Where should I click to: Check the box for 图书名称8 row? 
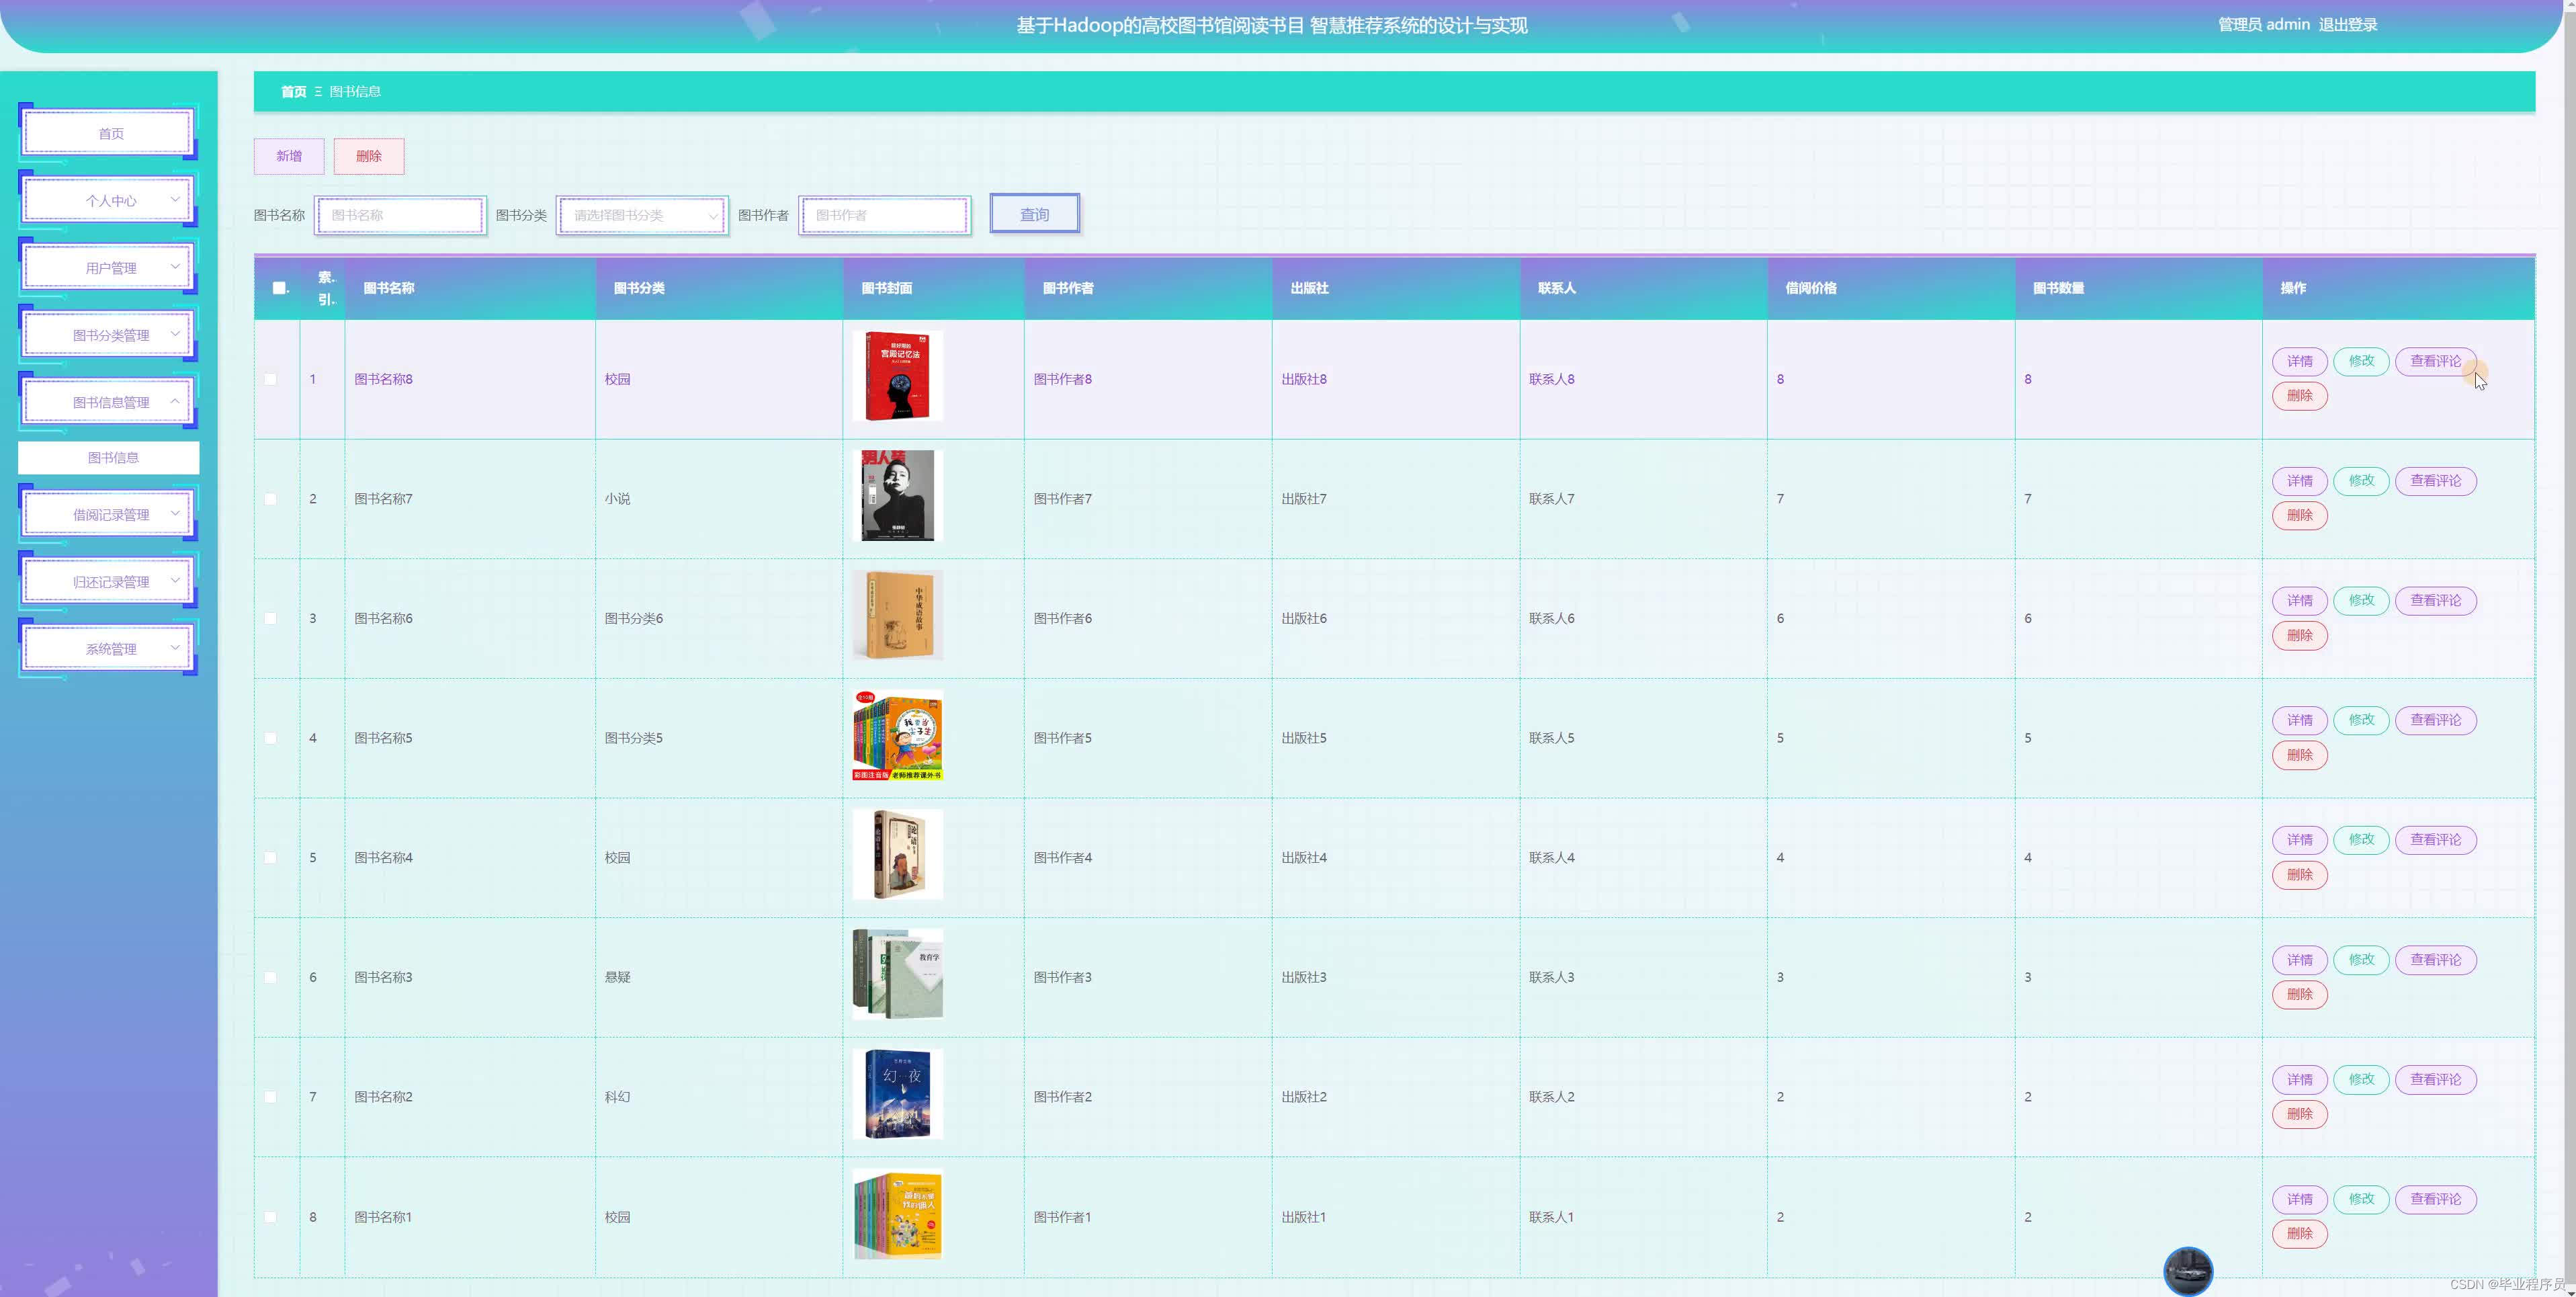click(270, 379)
